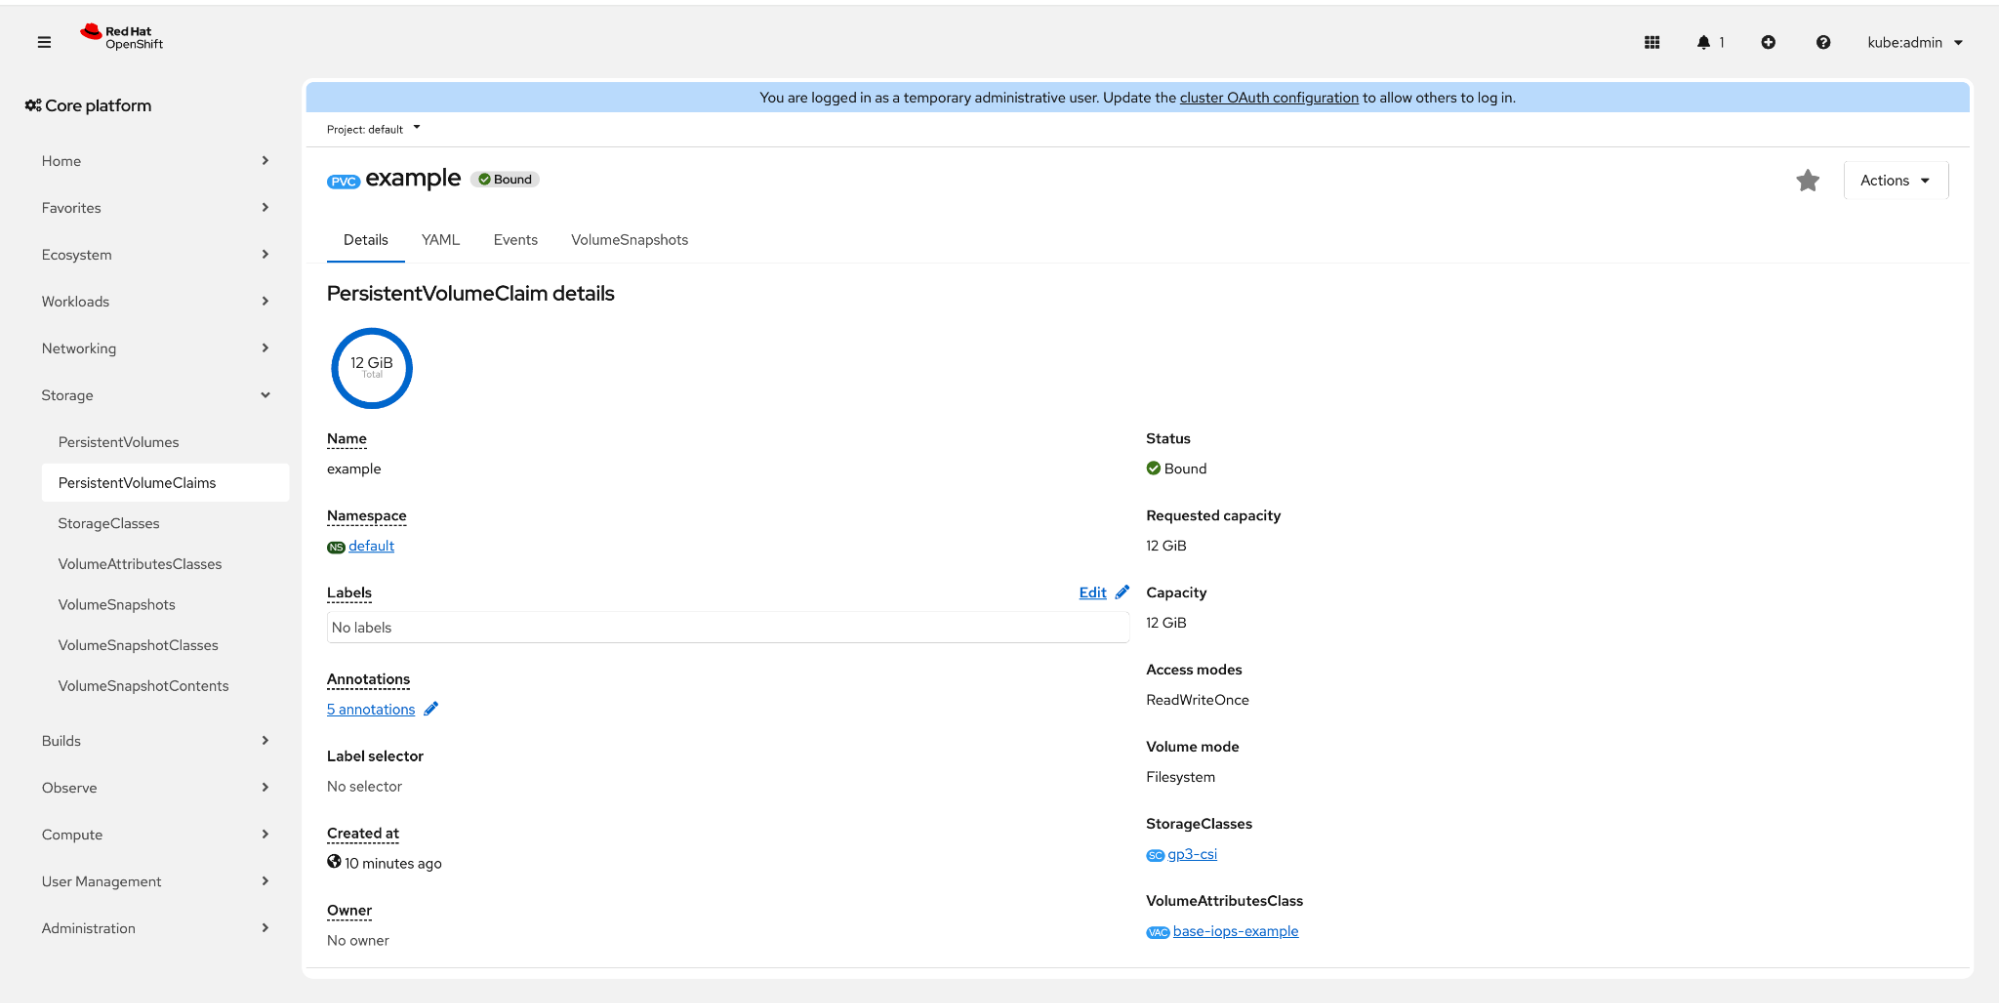Click the plus import icon in header
This screenshot has width=1999, height=1004.
(x=1768, y=42)
